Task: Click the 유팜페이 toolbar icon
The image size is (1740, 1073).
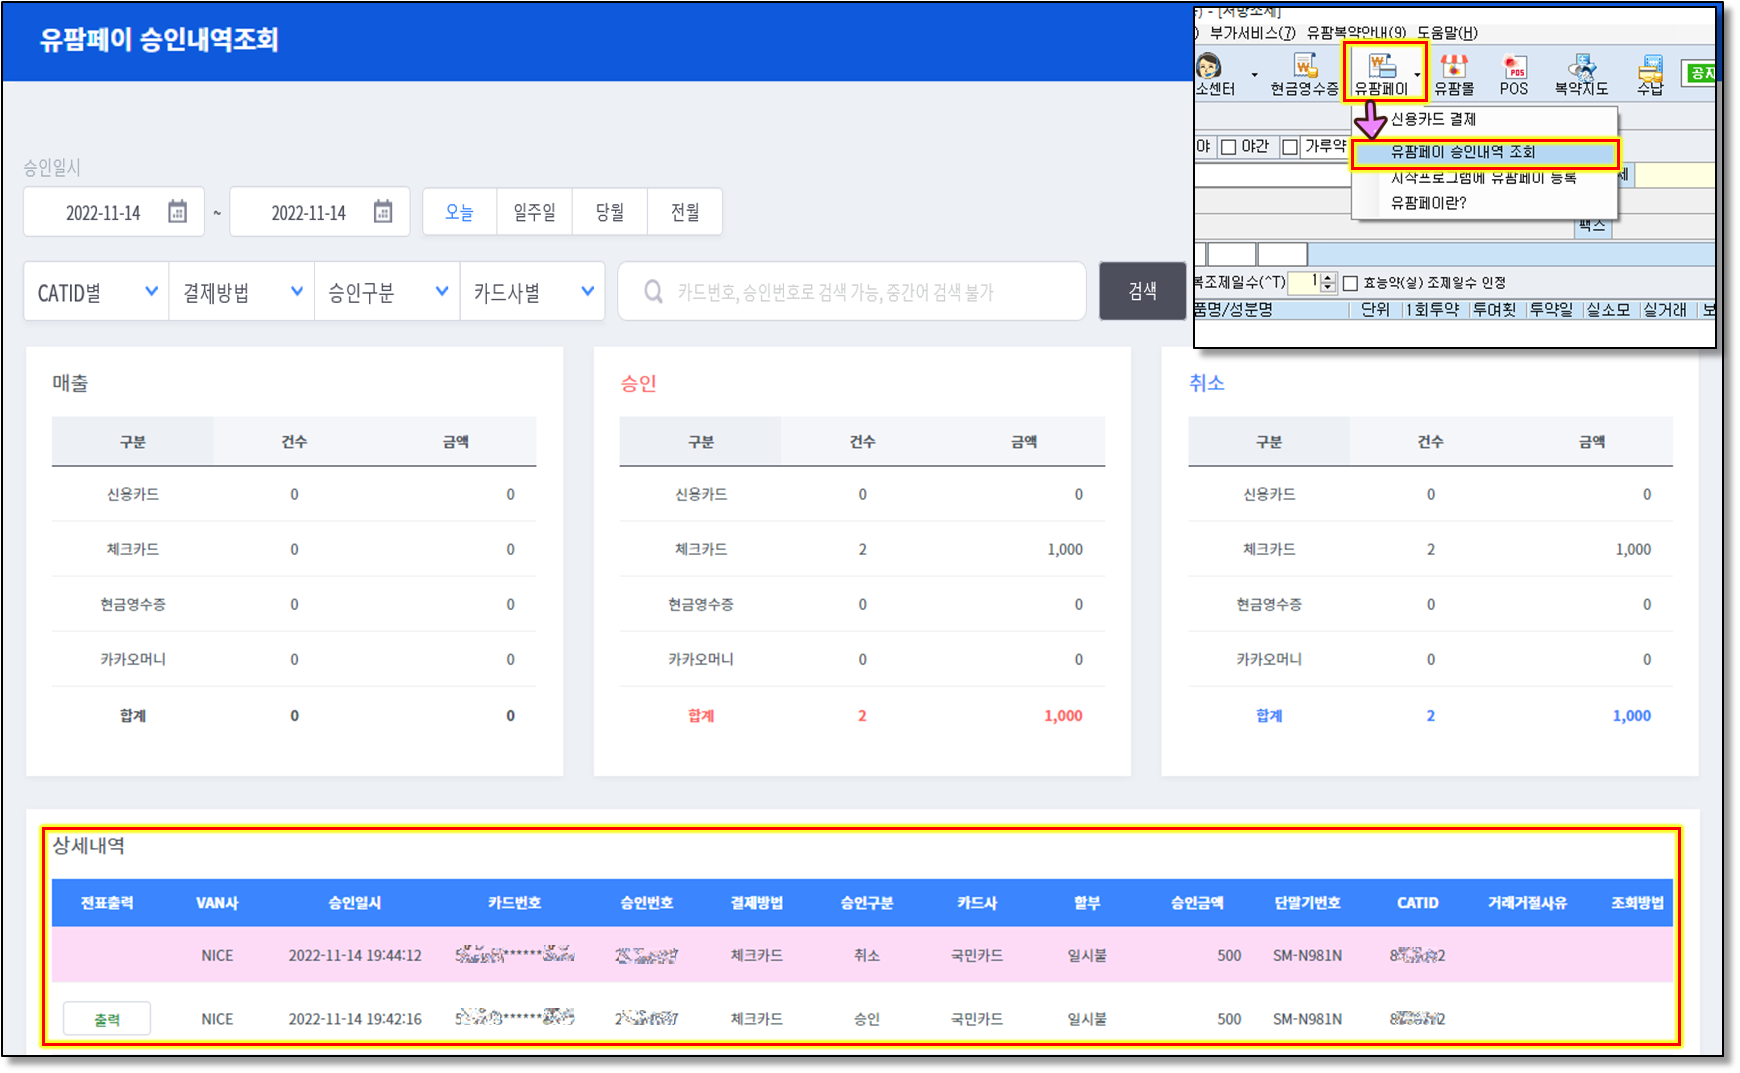Action: [x=1381, y=72]
